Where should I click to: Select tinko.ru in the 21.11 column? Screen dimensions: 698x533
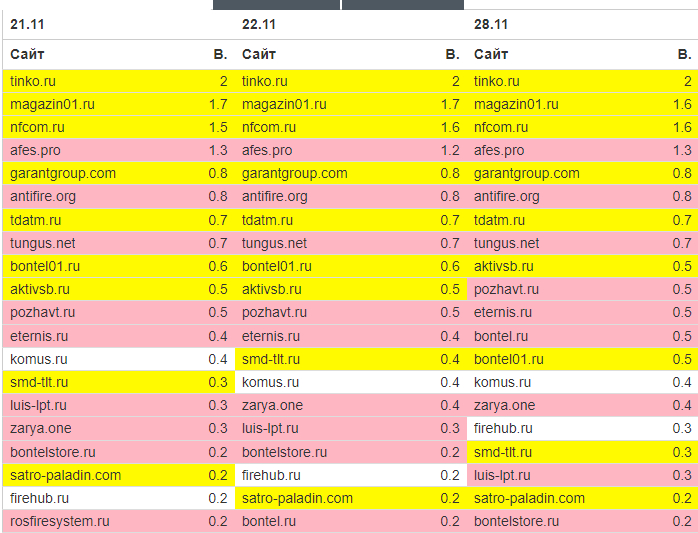tap(33, 81)
